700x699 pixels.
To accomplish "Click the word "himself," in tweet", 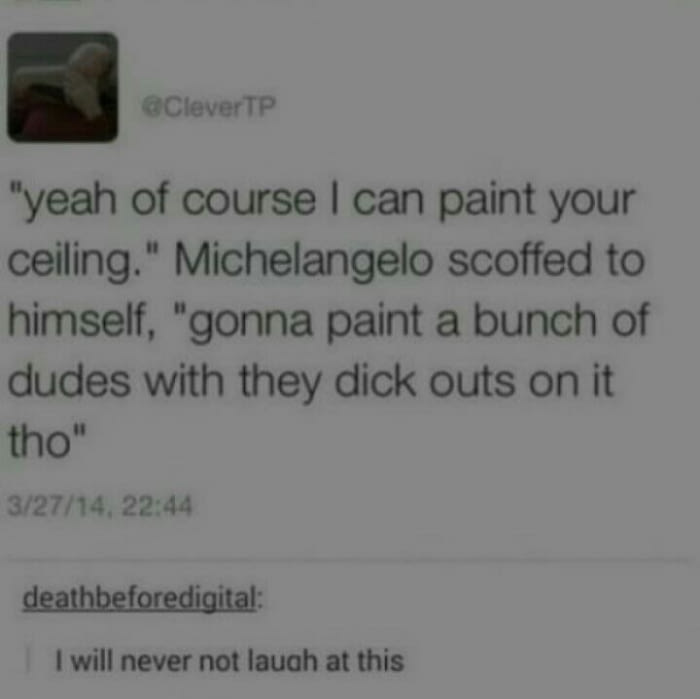I will (x=81, y=320).
